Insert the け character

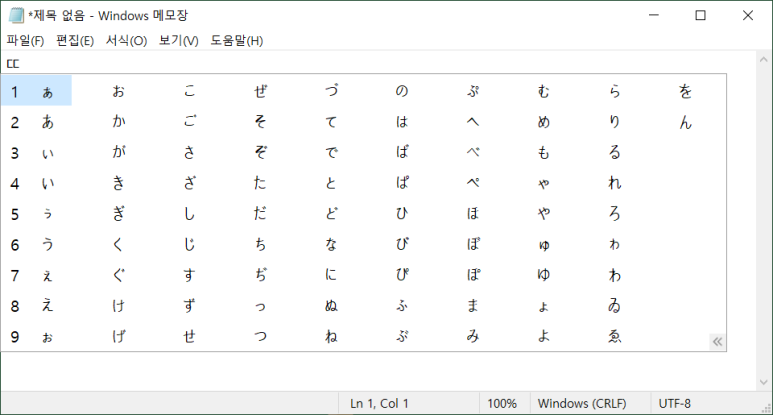(x=118, y=306)
